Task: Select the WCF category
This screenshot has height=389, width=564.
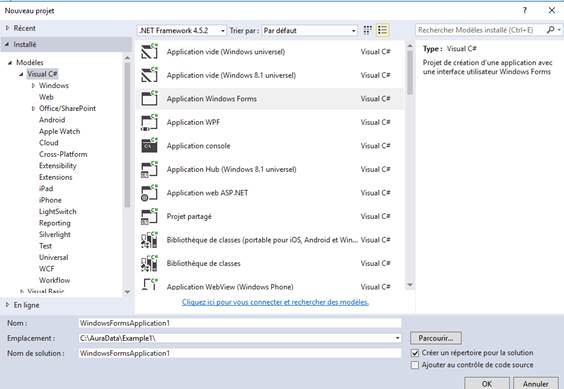Action: click(x=46, y=269)
